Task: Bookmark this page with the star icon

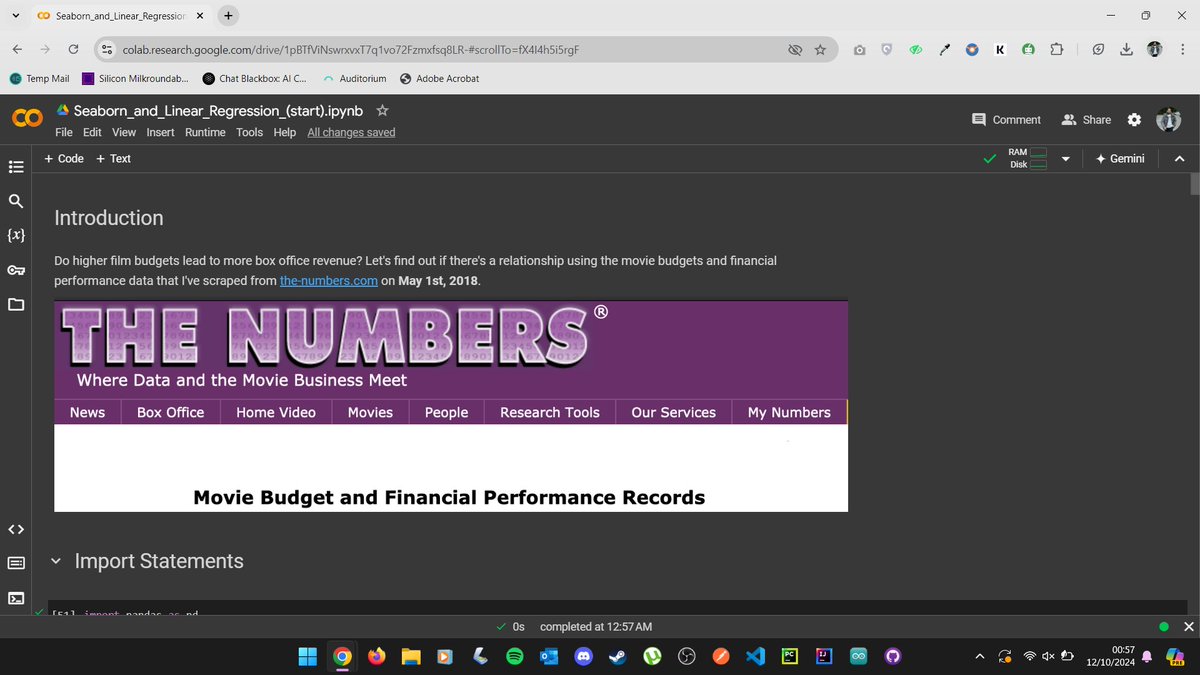Action: (820, 49)
